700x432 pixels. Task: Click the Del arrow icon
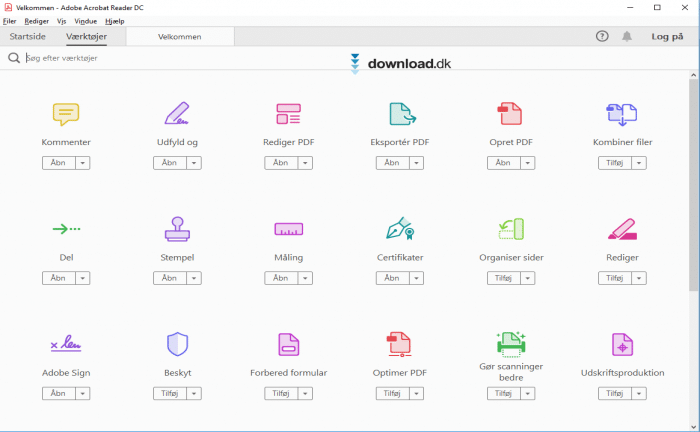[67, 229]
